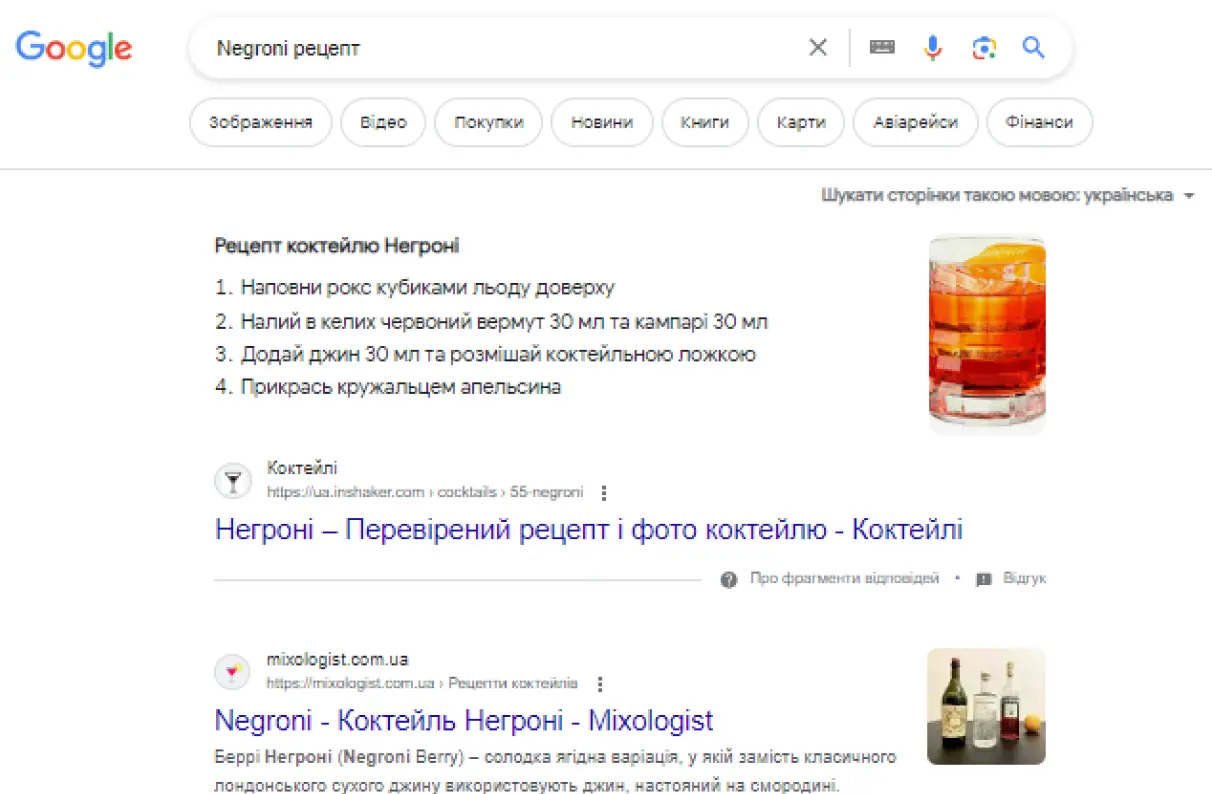Screen dimensions: 1212x794
Task: Click the Коктейлі site favicon
Action: [x=233, y=481]
